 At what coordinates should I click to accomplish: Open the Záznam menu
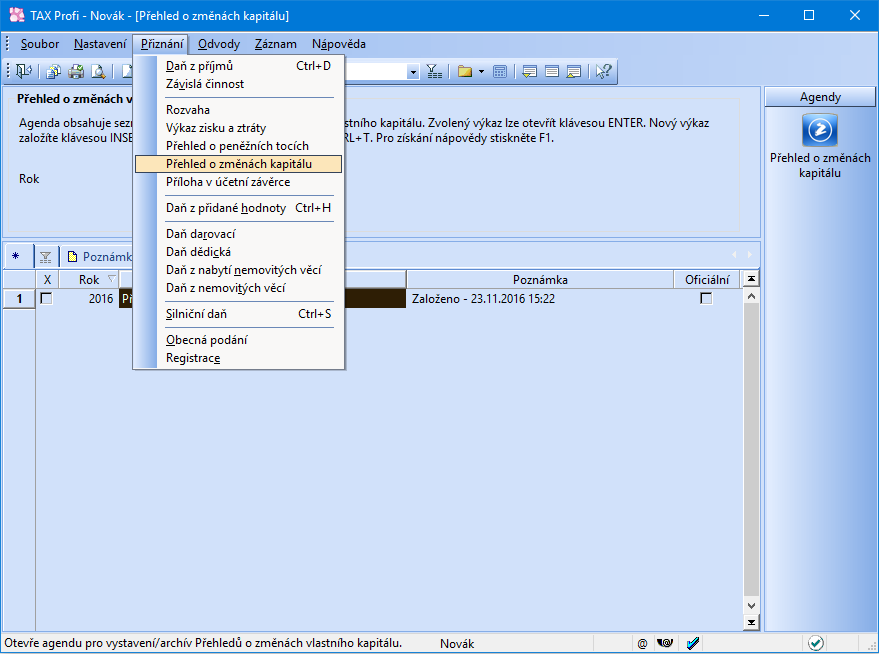tap(276, 44)
